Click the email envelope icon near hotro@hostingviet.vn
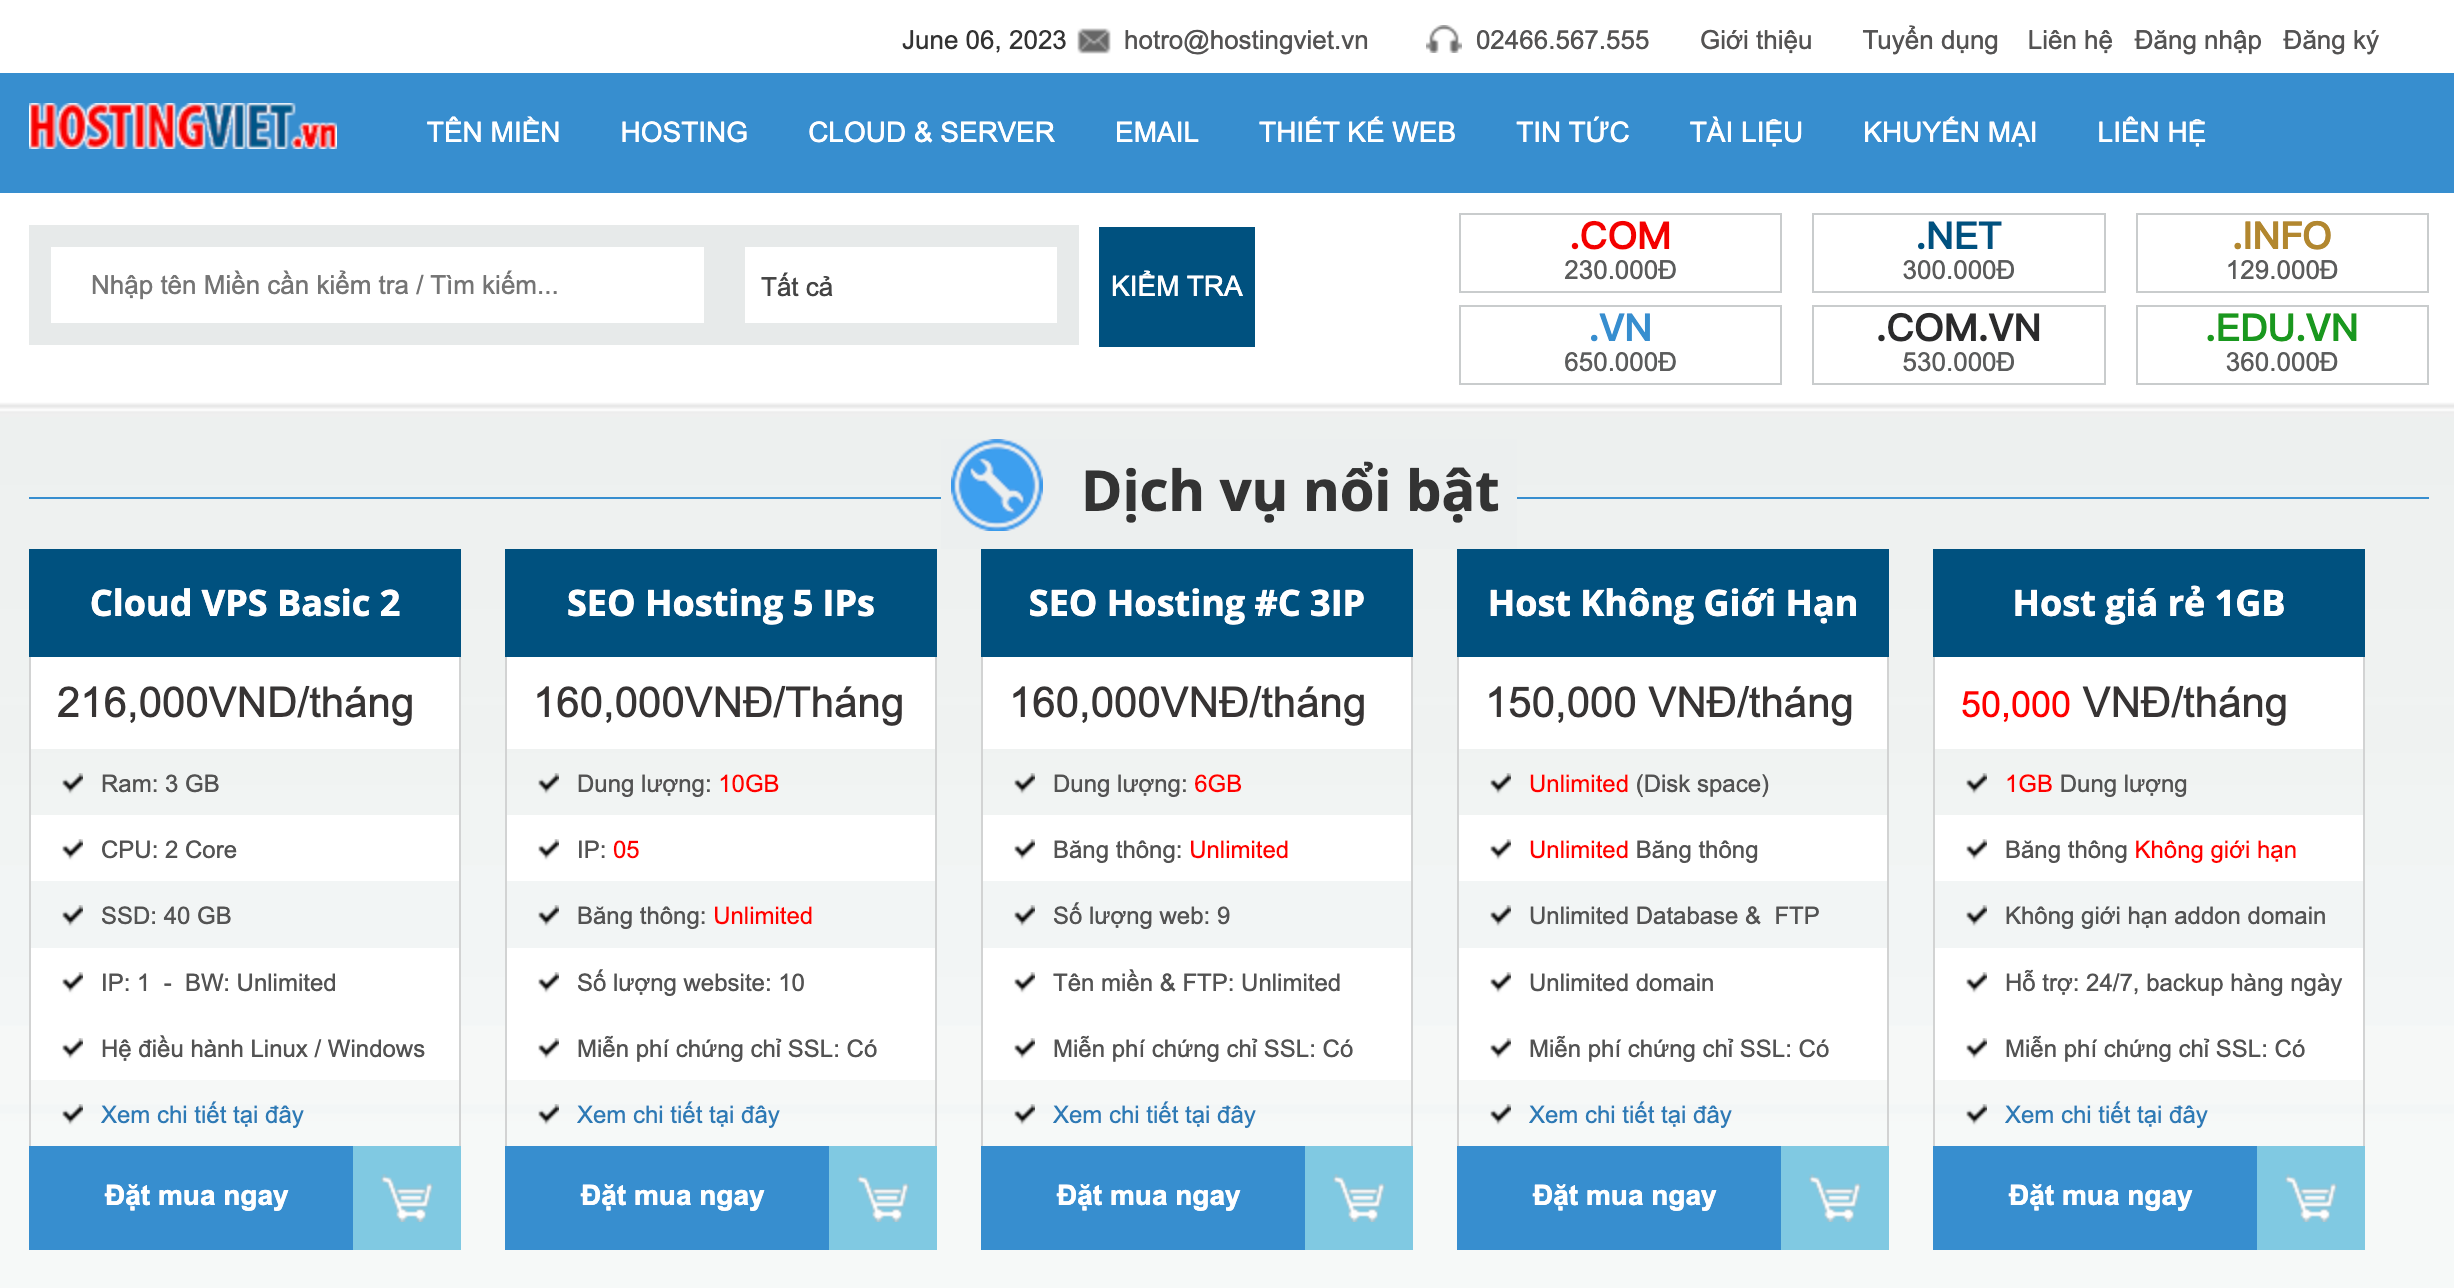Screen dimensions: 2454x1288 [1096, 40]
